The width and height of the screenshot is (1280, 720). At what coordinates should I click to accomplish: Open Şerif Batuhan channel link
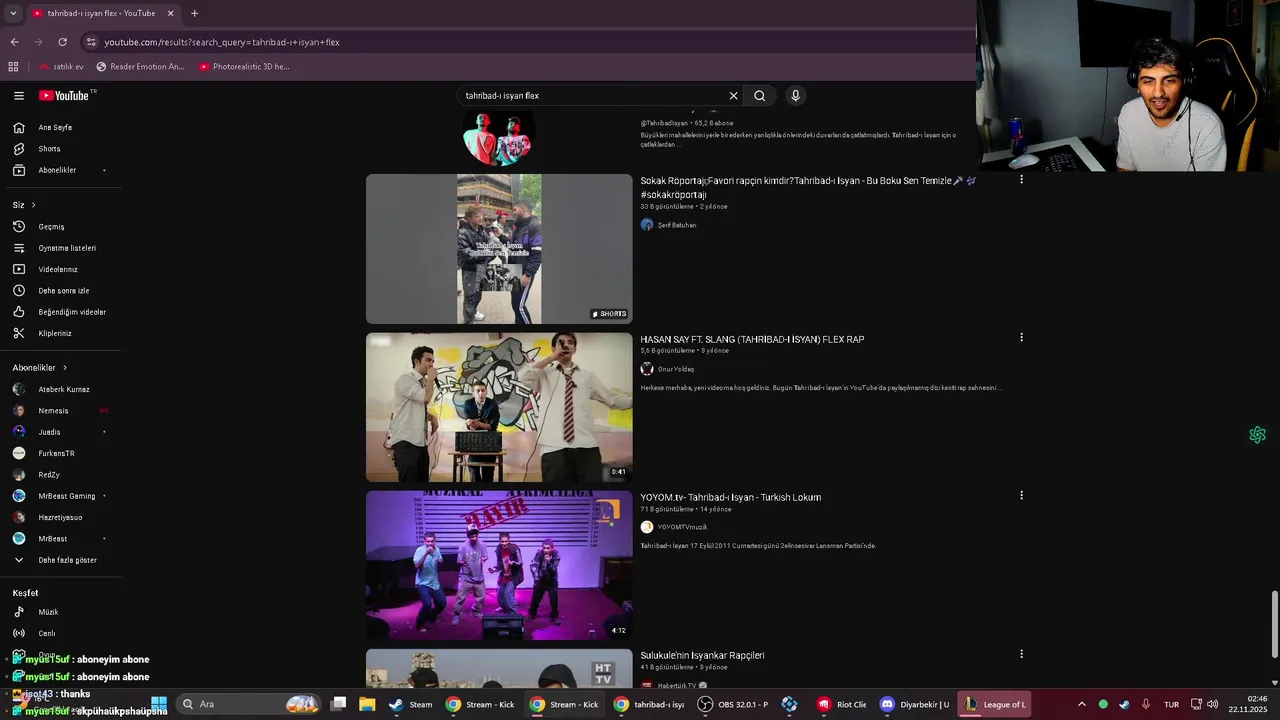tap(677, 225)
